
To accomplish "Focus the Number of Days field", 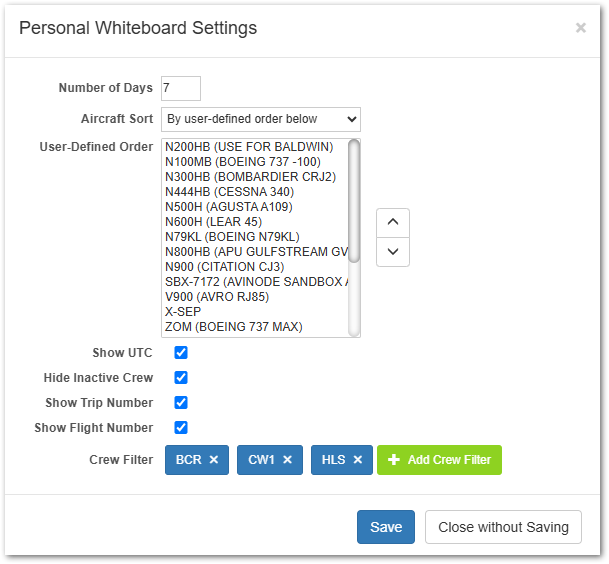I will 180,88.
